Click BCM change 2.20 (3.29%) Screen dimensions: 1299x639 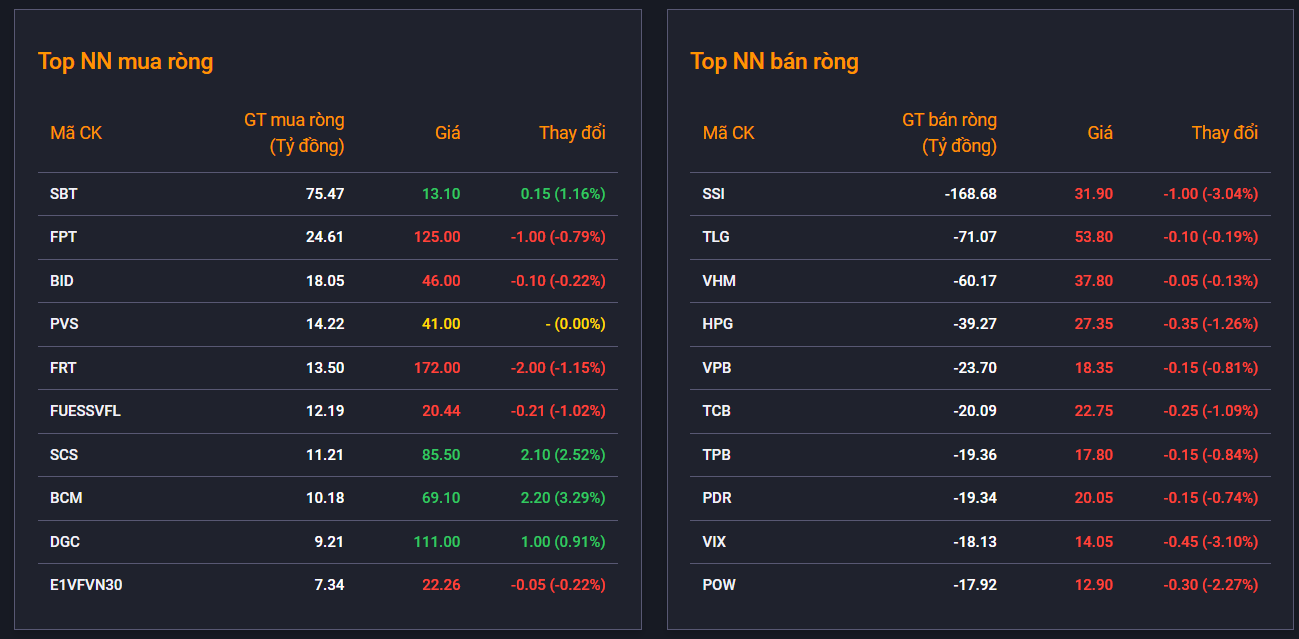(563, 498)
